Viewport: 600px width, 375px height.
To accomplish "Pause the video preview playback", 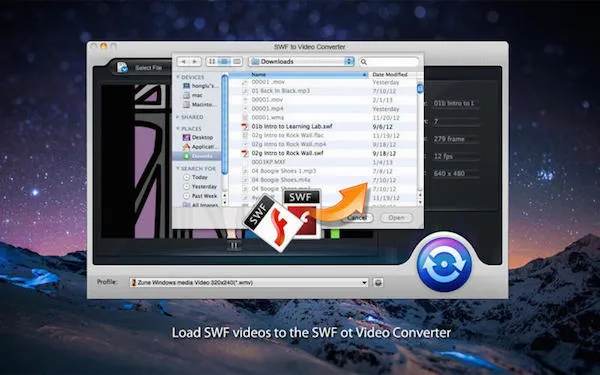I will tap(234, 245).
